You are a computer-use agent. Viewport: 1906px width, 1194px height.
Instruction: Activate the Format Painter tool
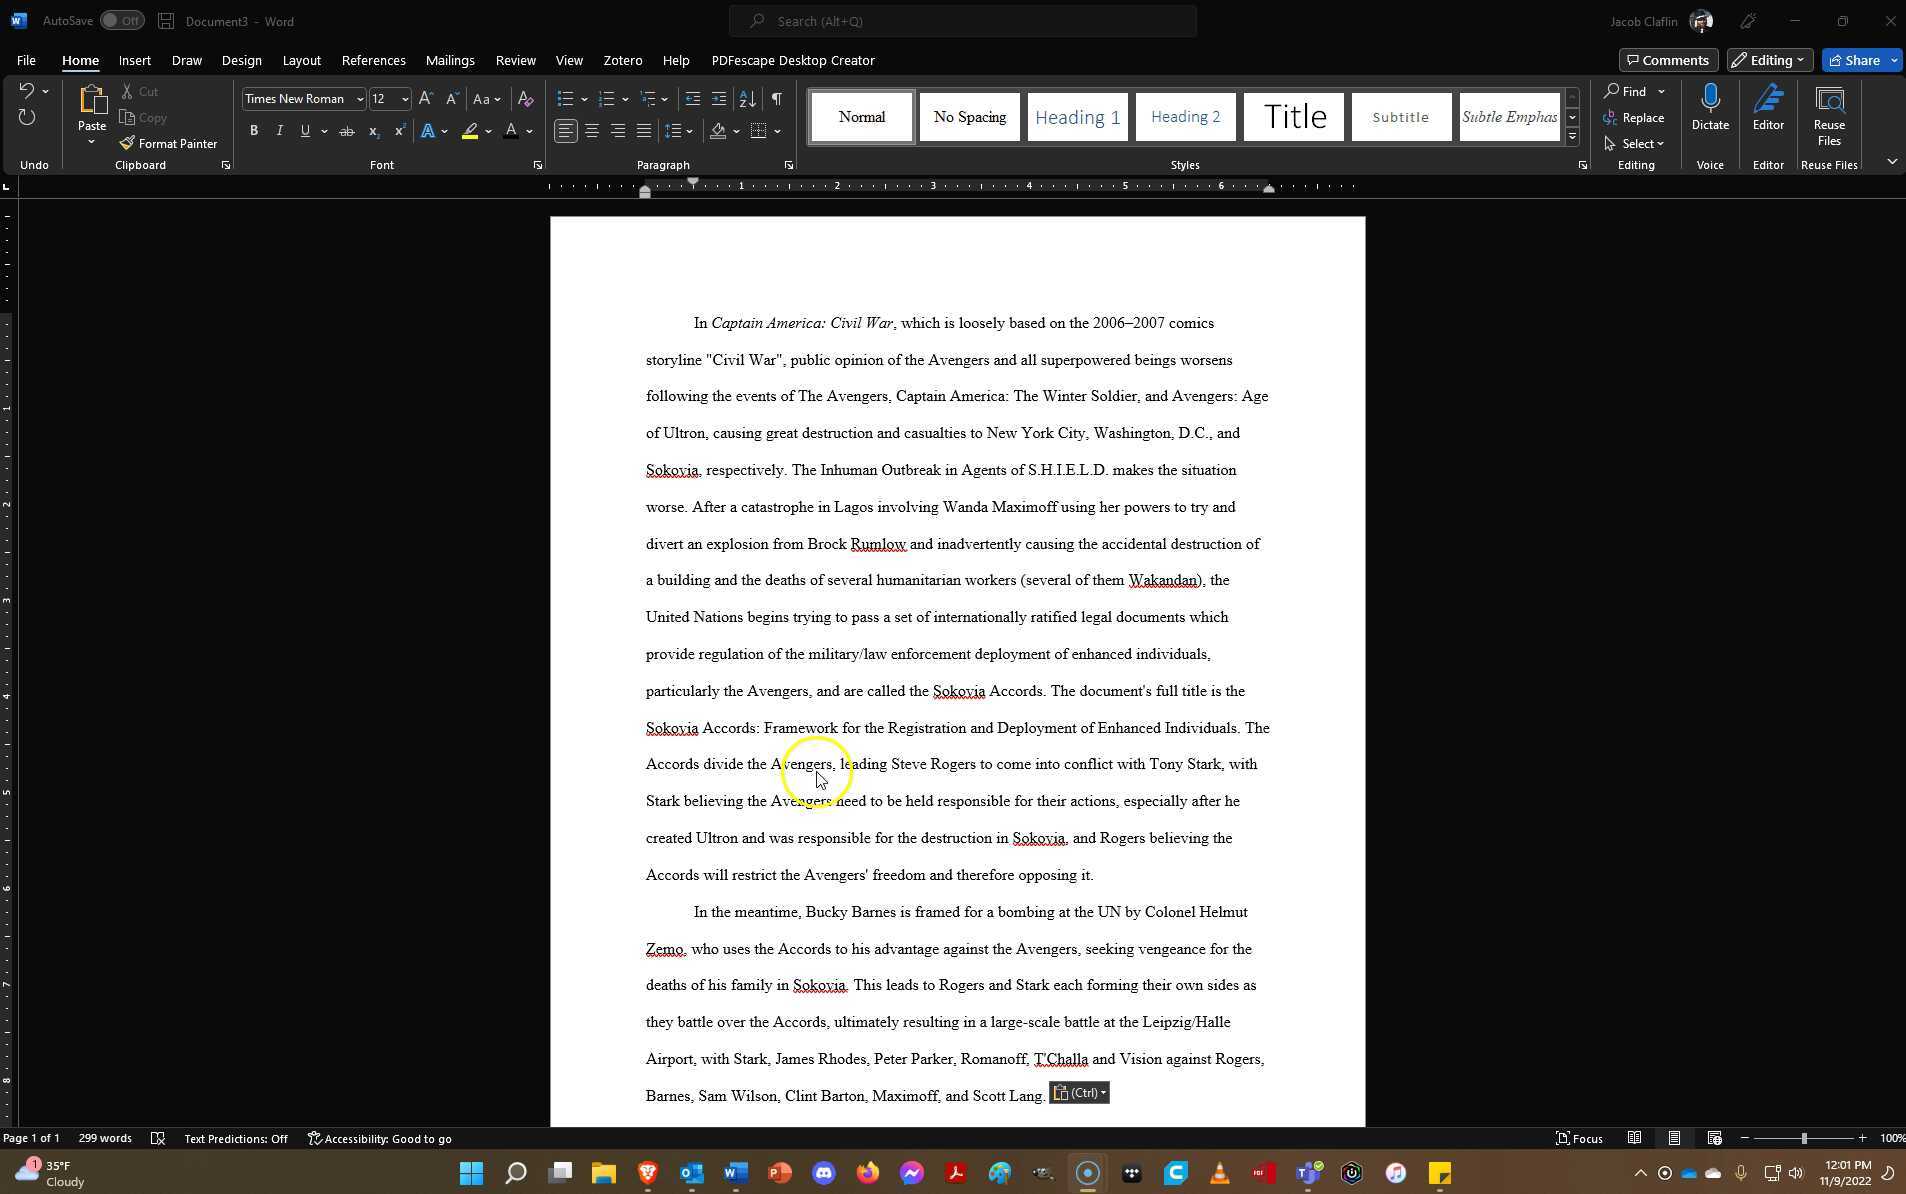pos(168,143)
